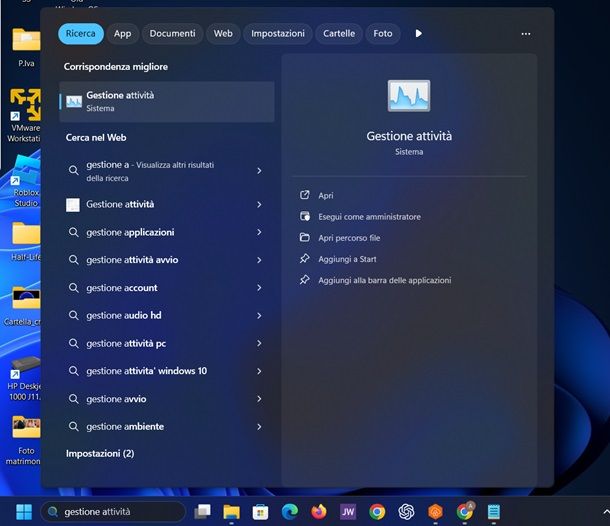Expand gestione attività pc chevron
Screen dimensions: 610x526
tap(259, 344)
